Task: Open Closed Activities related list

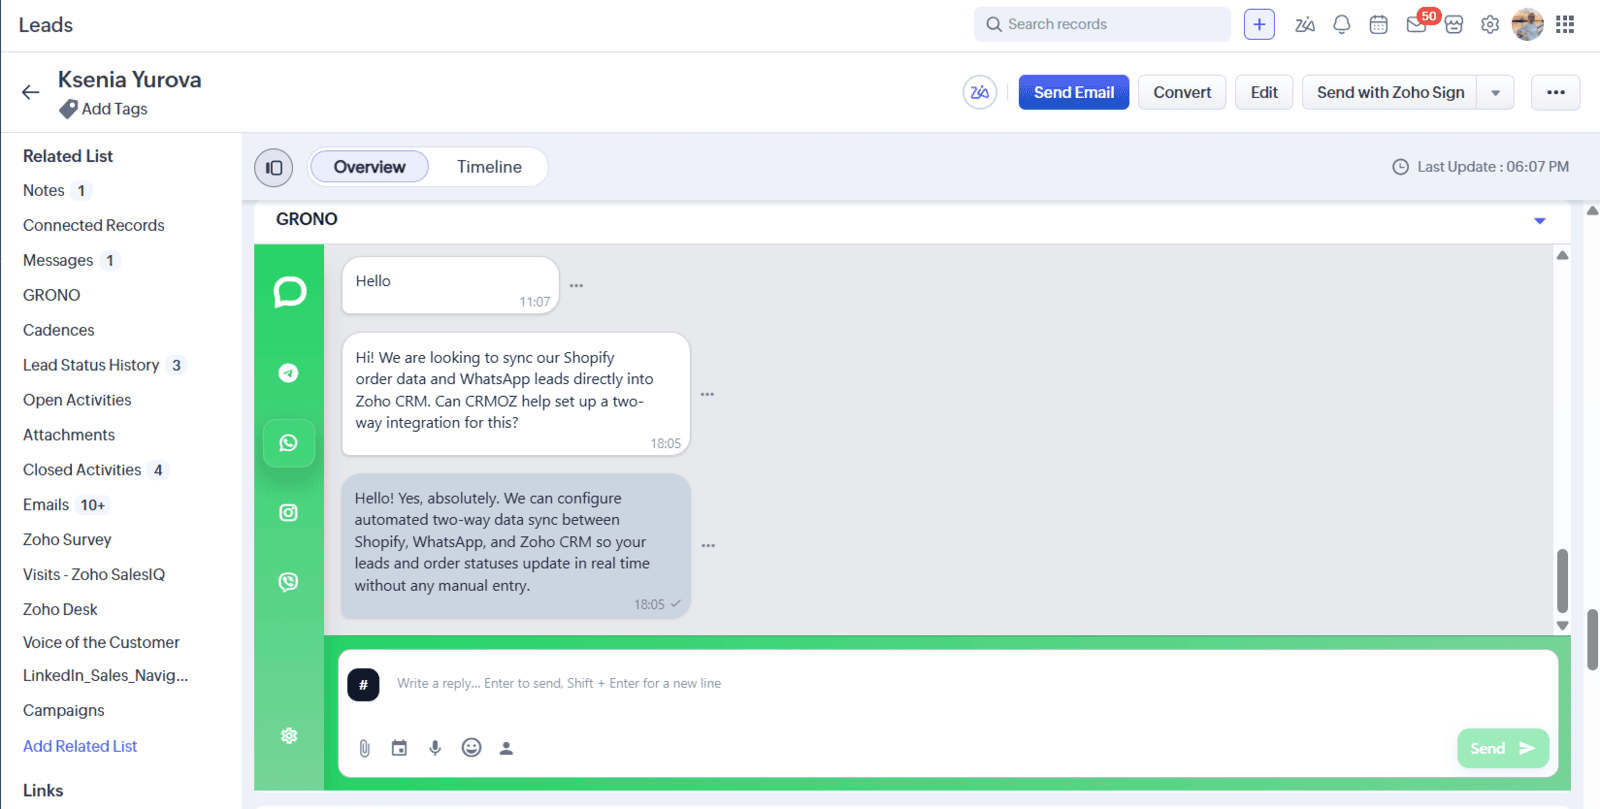Action: click(x=82, y=470)
